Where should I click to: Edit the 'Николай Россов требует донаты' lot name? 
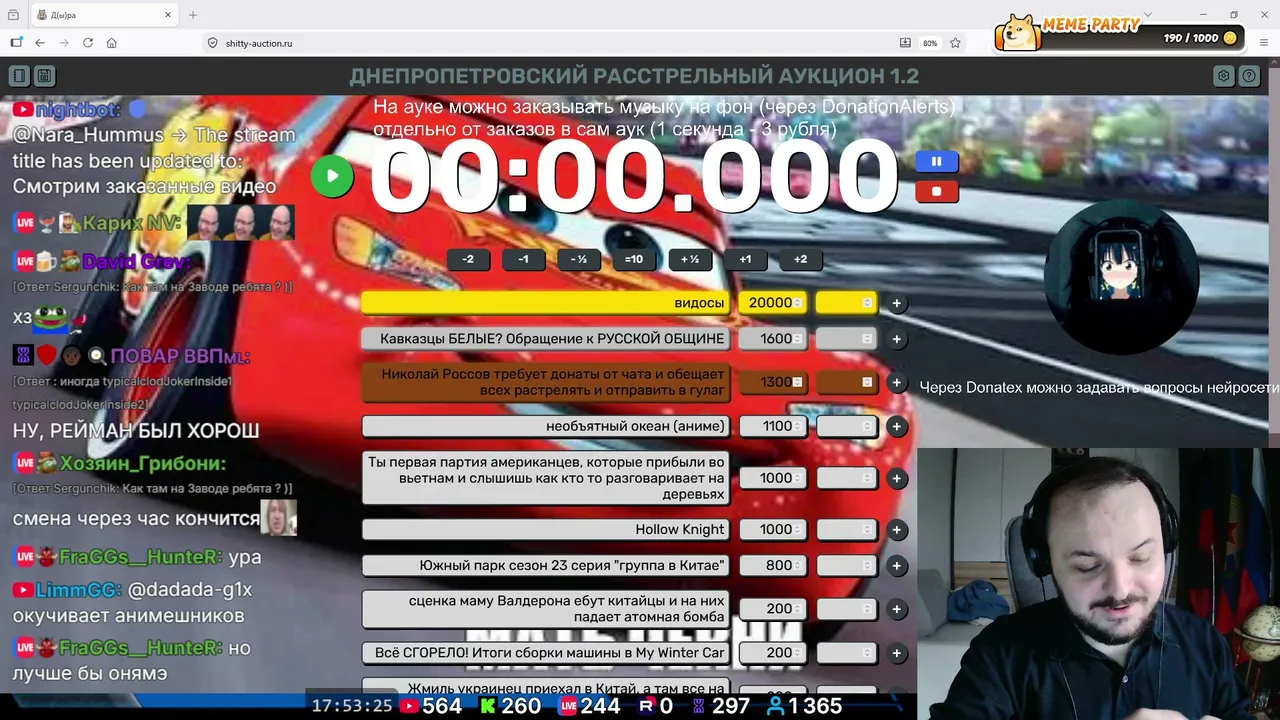point(546,382)
